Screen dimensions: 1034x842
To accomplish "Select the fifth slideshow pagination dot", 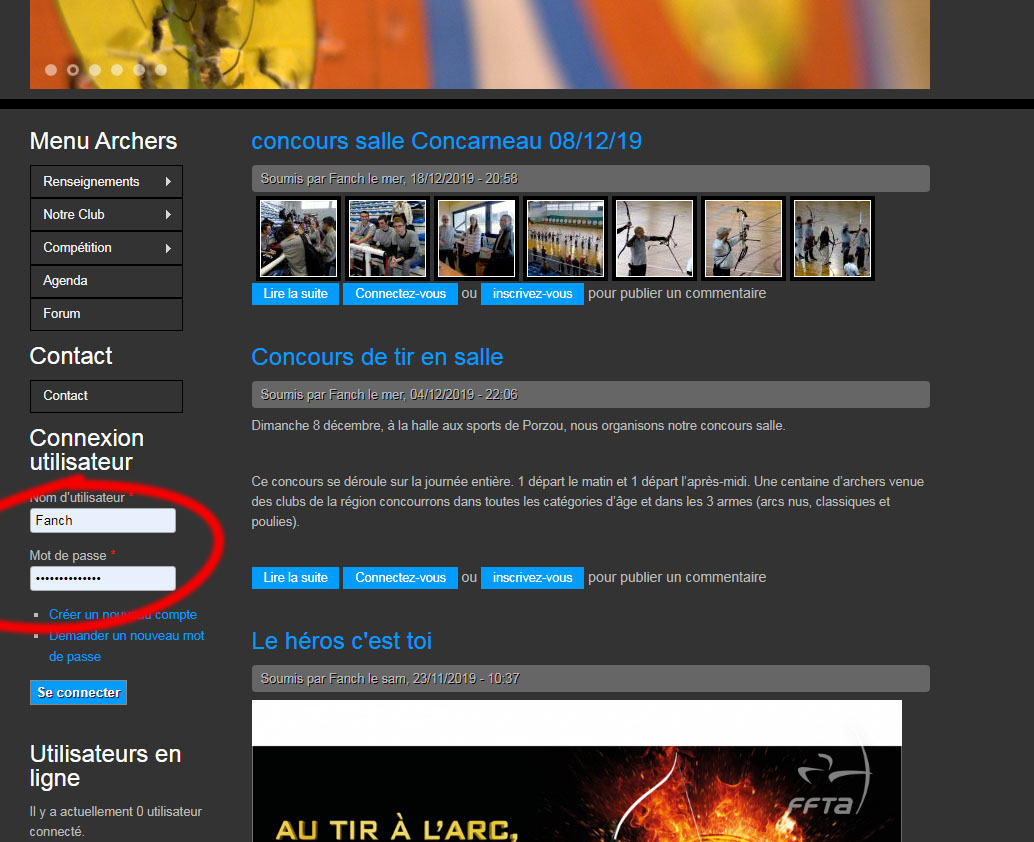I will point(139,70).
